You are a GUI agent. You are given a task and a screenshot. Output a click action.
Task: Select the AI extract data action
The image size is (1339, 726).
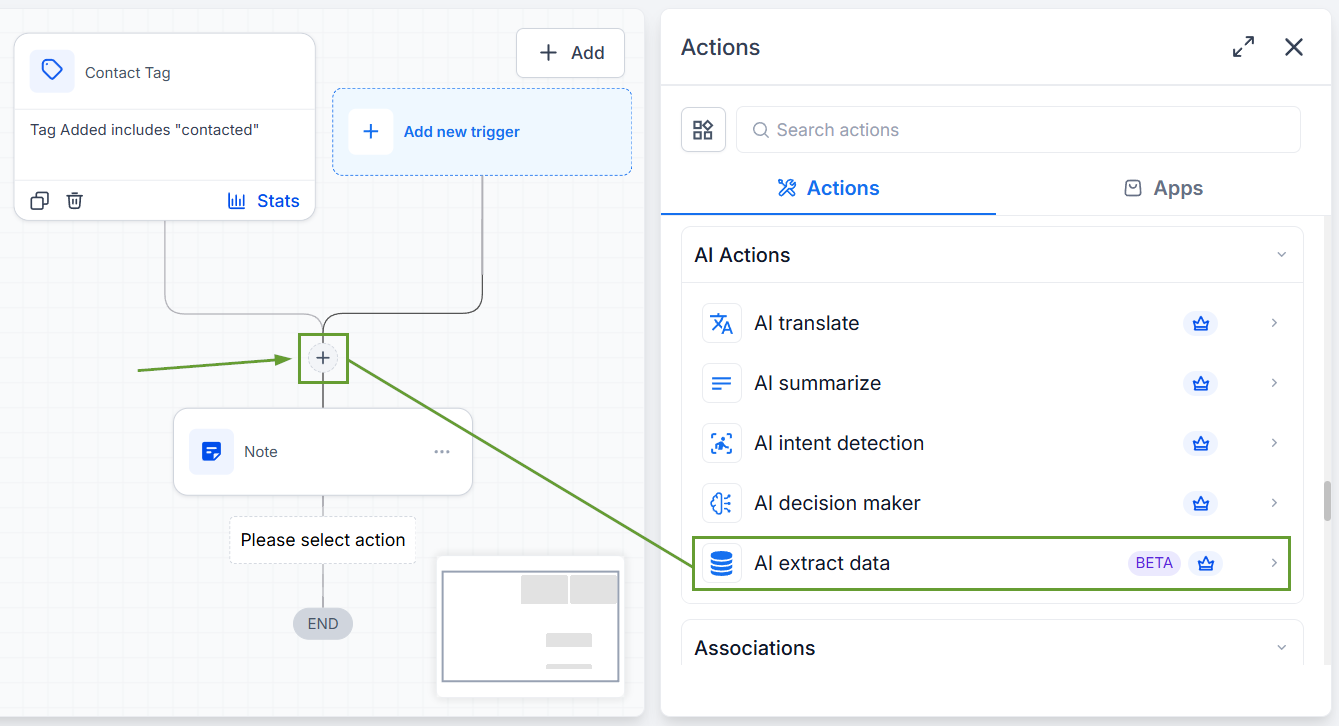click(992, 563)
